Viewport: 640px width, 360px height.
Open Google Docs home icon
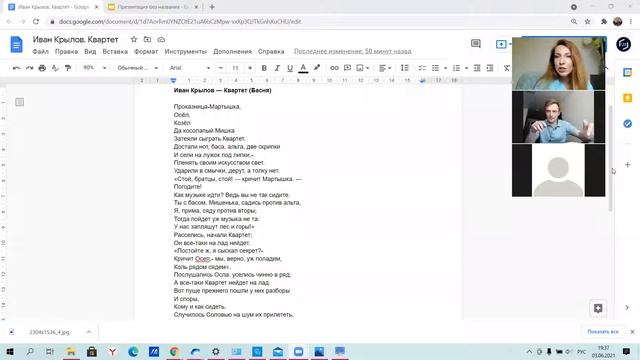point(16,44)
